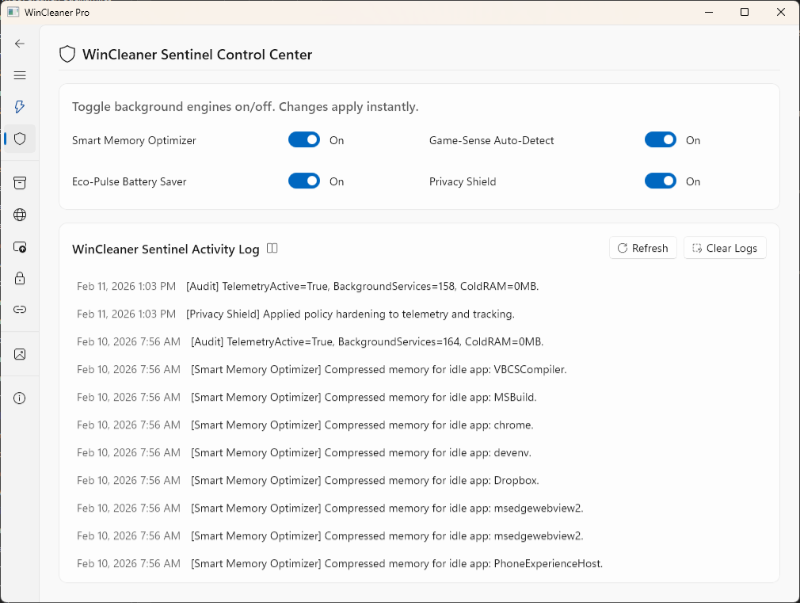800x603 pixels.
Task: Open the hamburger navigation menu
Action: (19, 75)
